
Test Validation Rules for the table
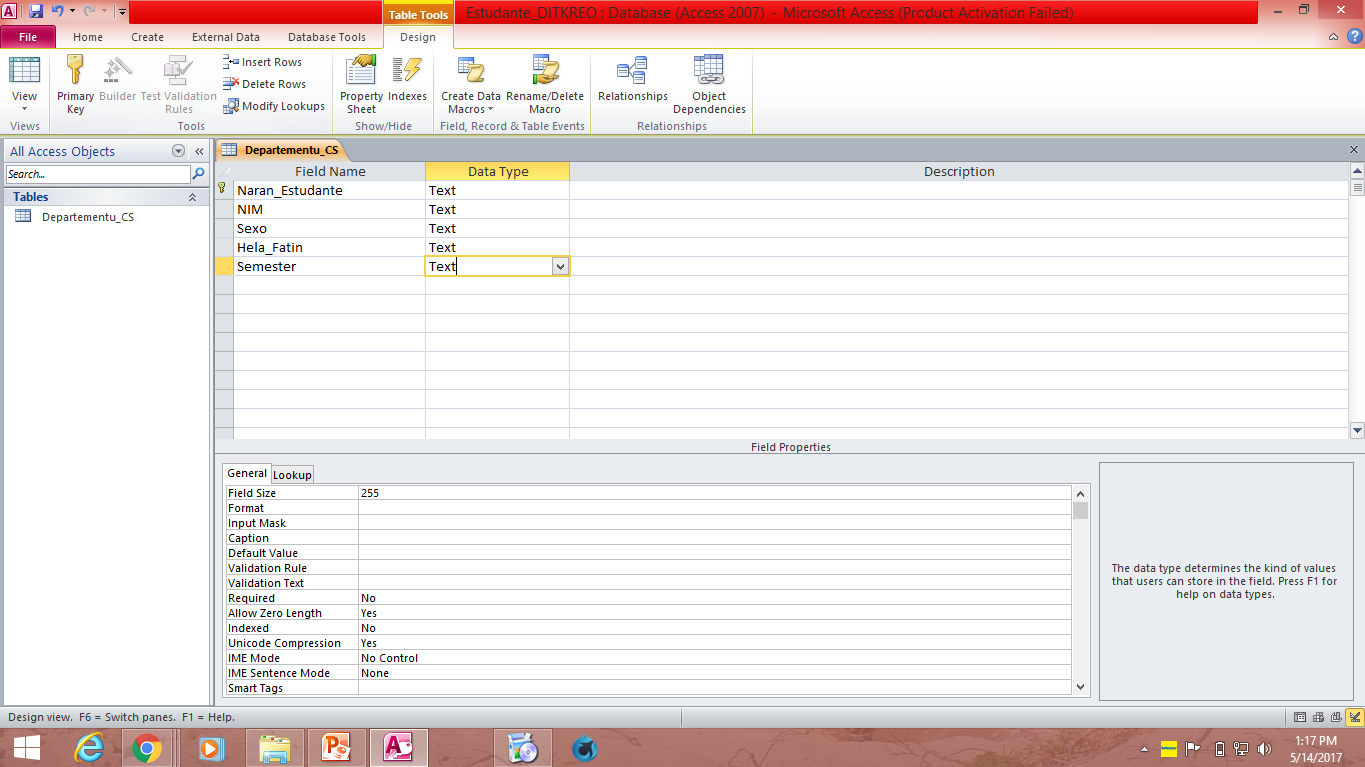point(179,84)
